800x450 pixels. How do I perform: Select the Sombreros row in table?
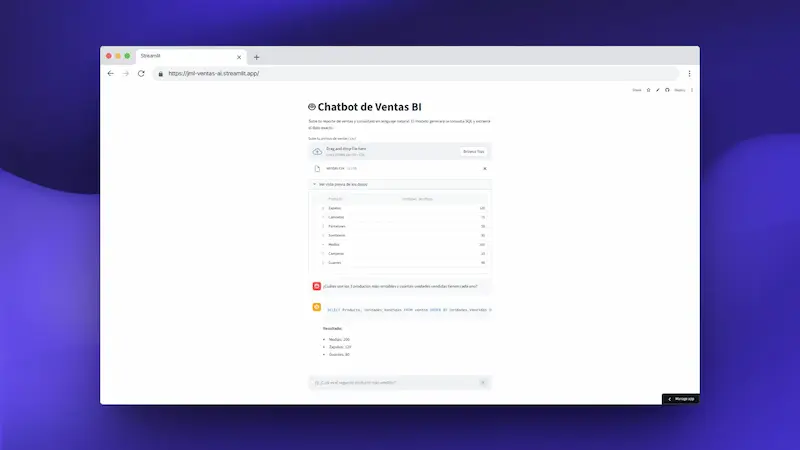tap(400, 236)
